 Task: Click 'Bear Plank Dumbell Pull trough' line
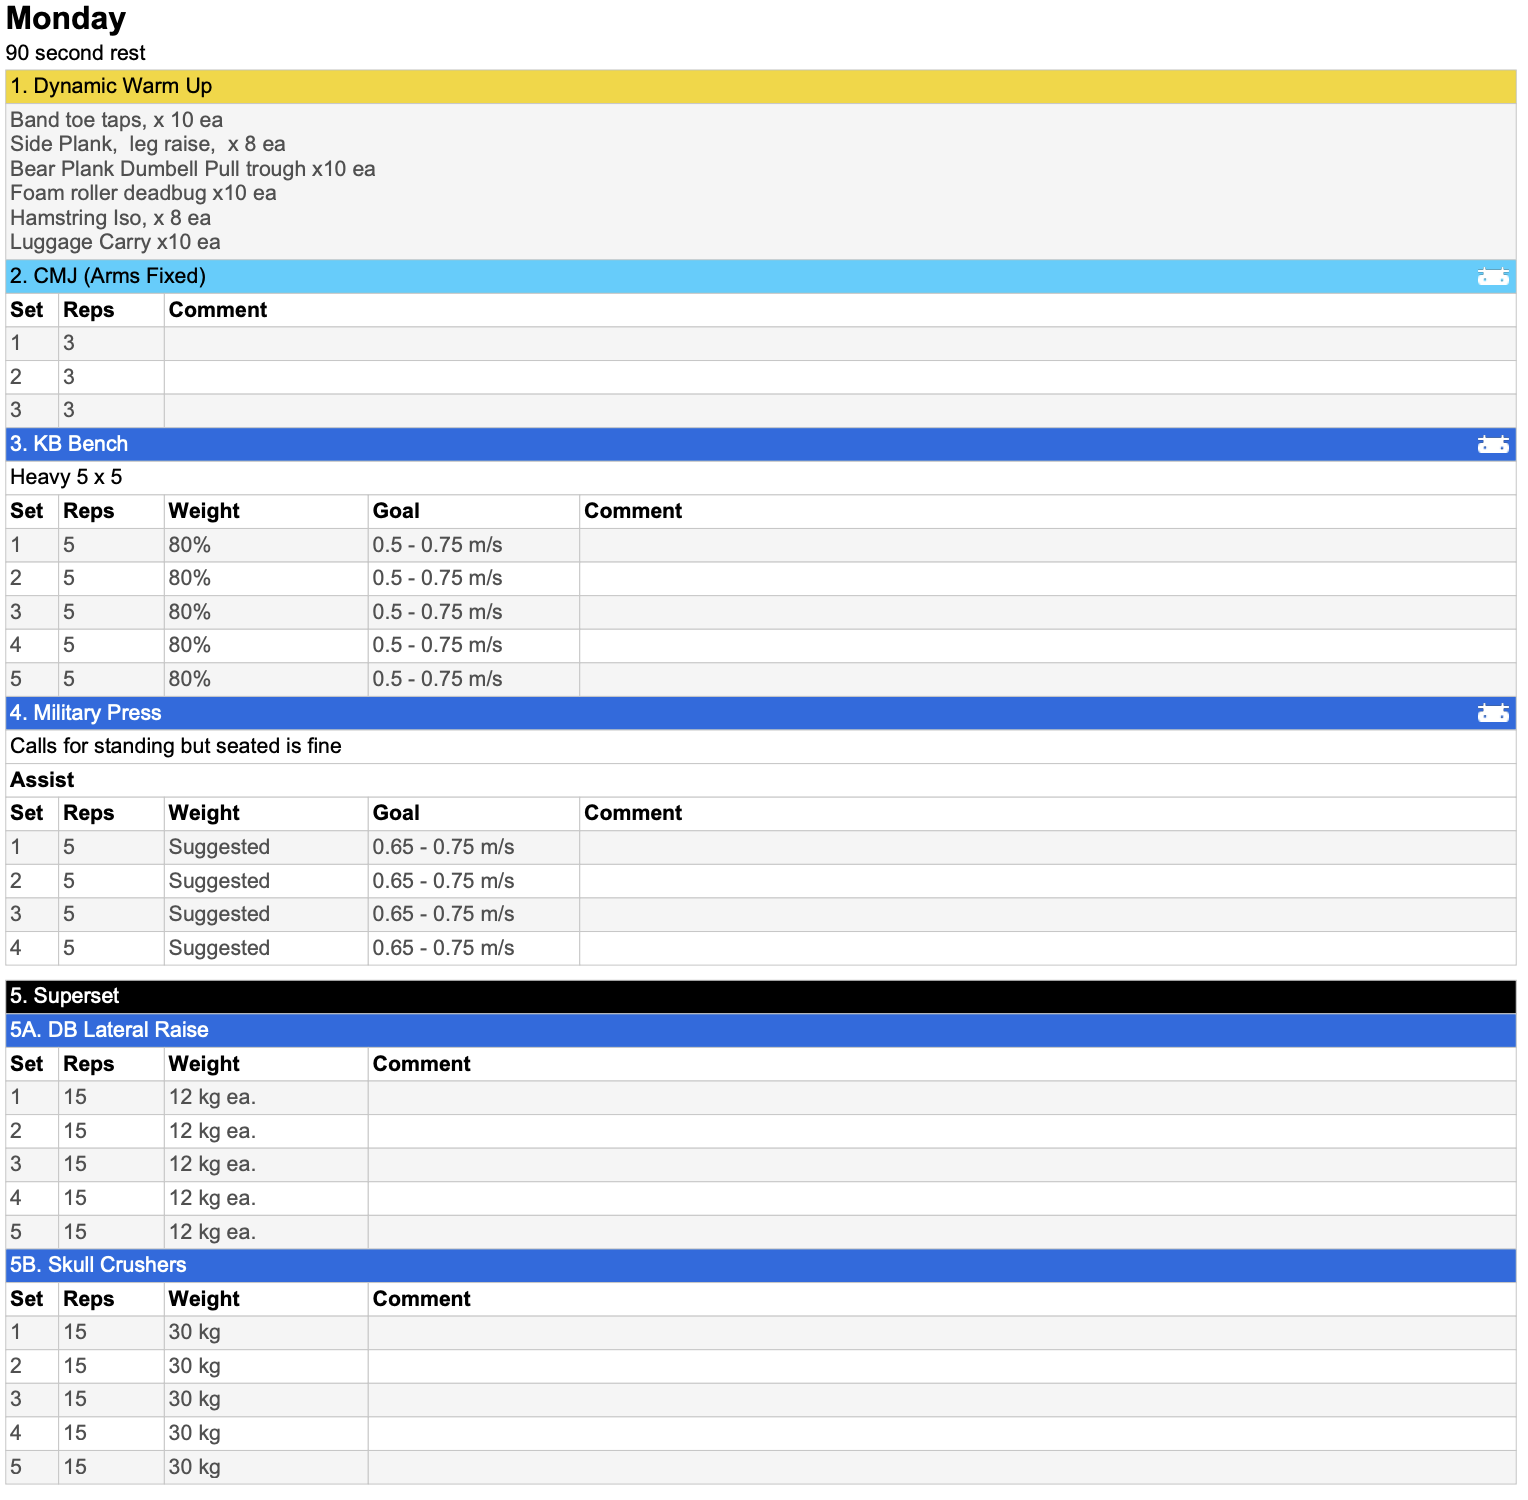tap(193, 169)
